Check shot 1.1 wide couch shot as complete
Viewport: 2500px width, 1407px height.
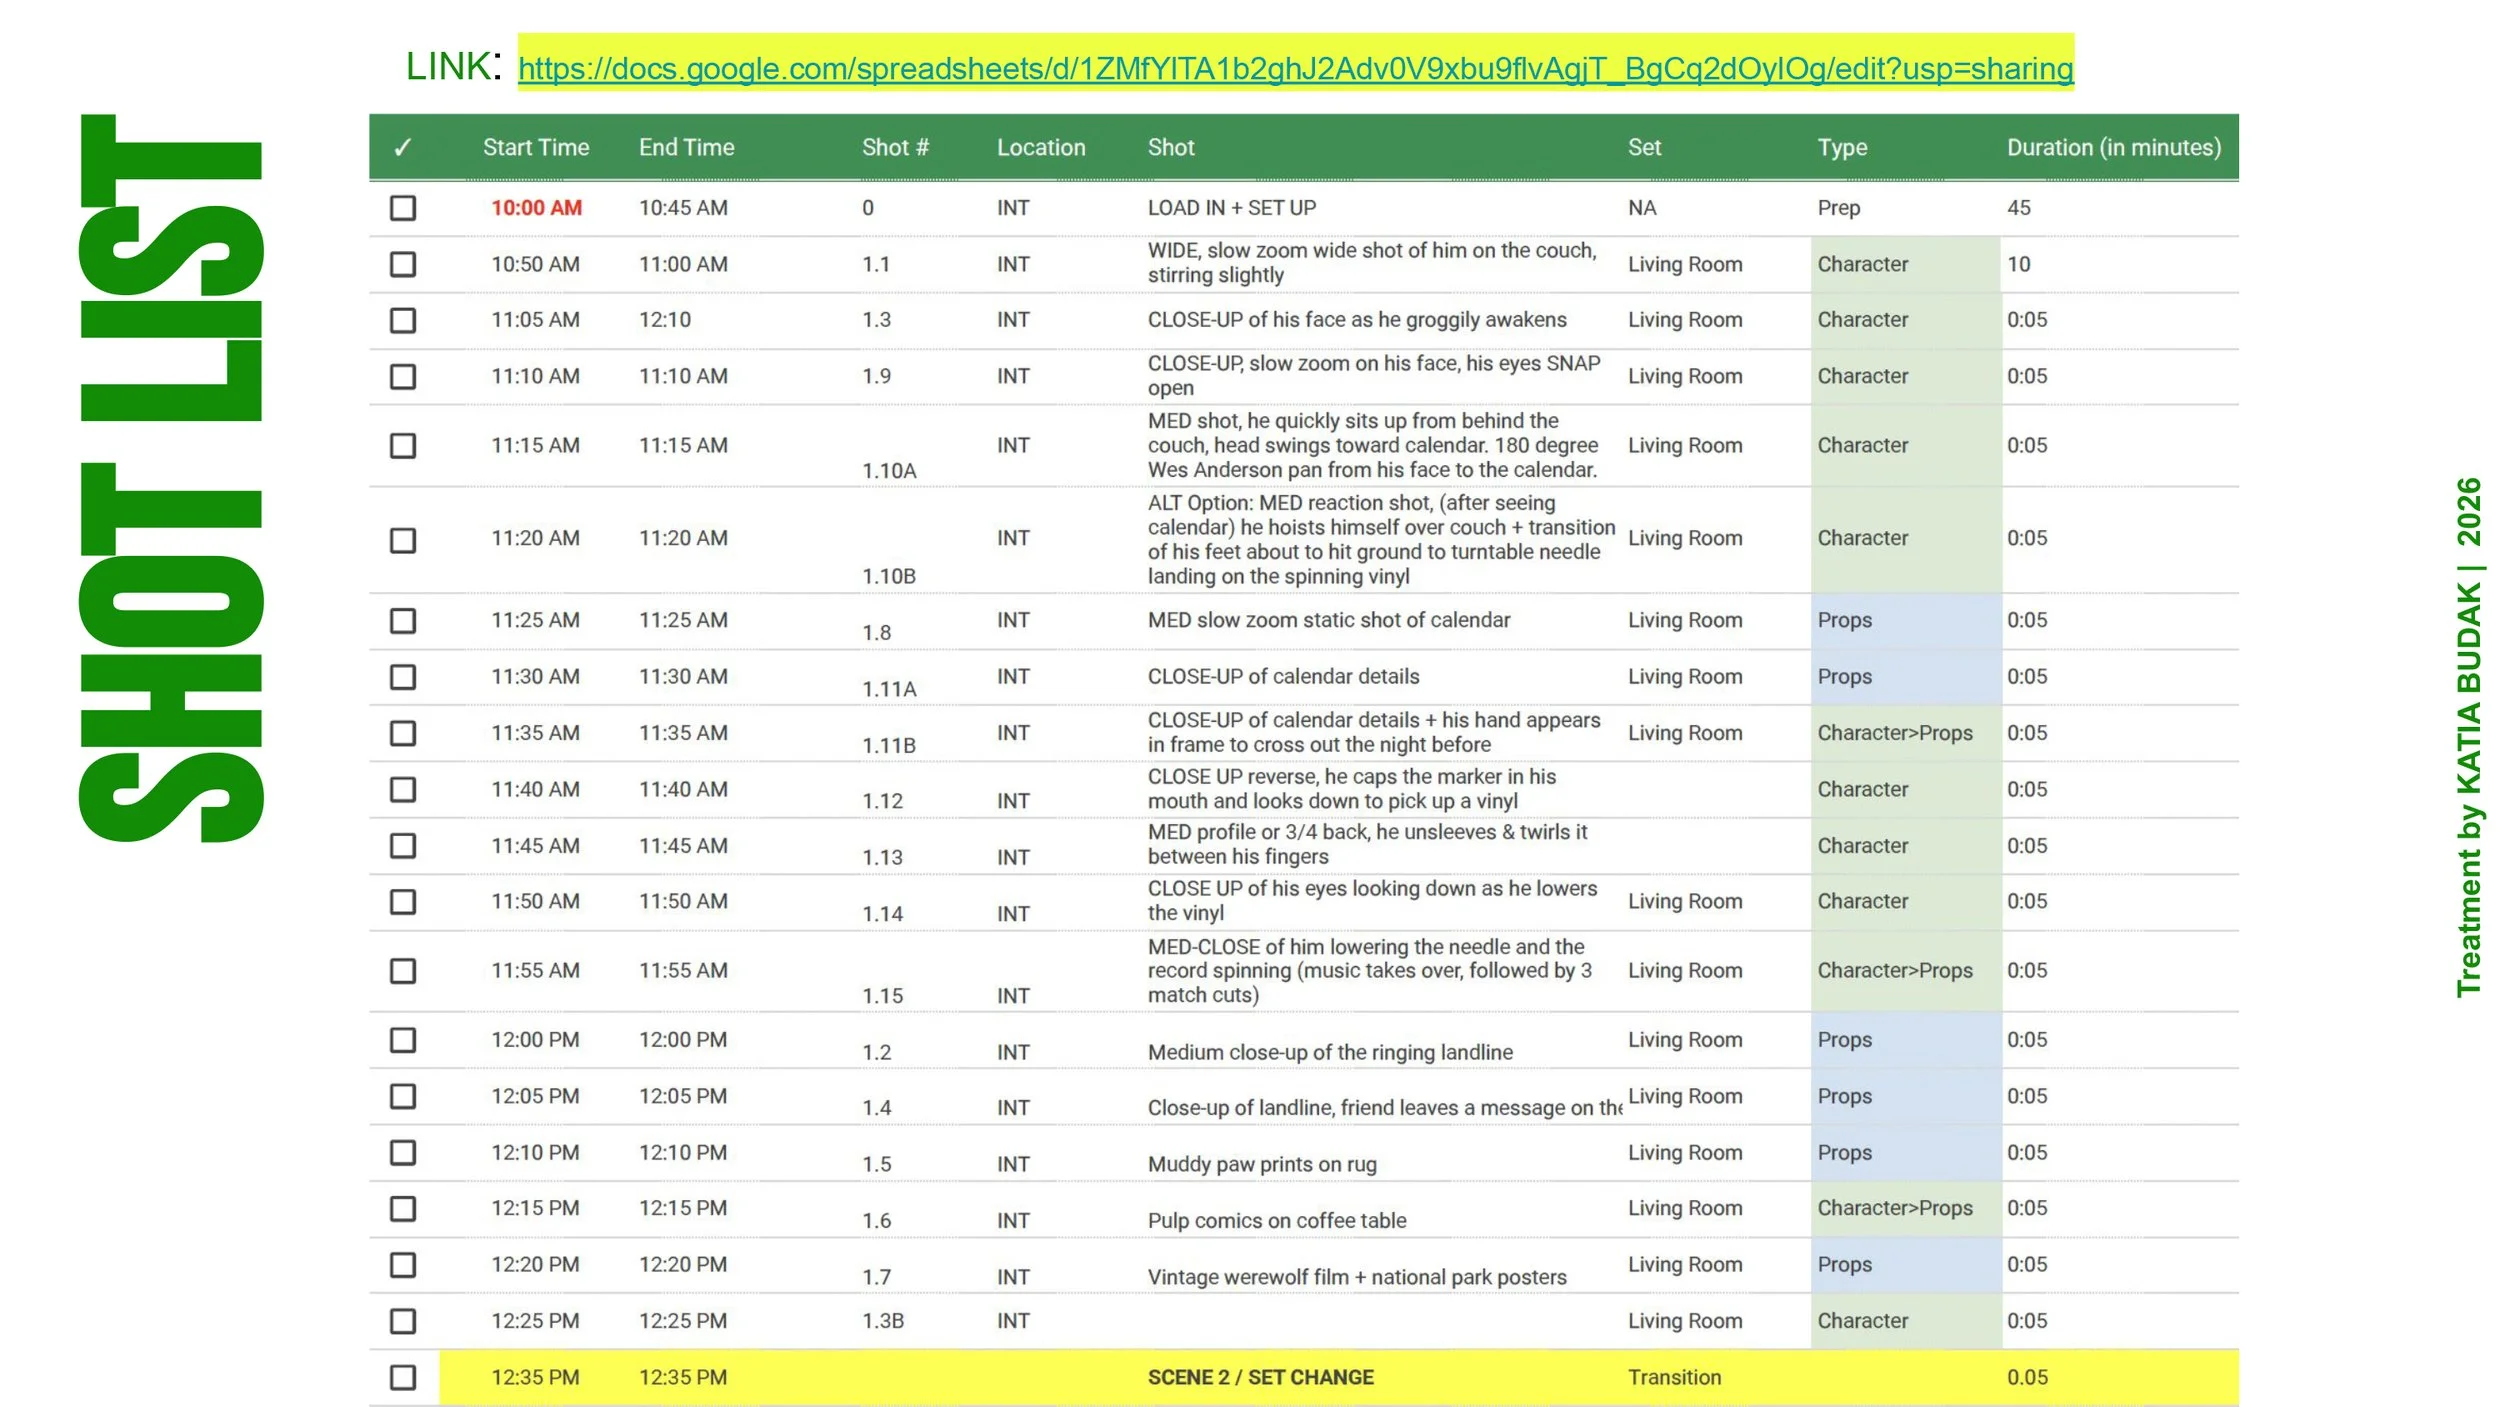pos(403,264)
